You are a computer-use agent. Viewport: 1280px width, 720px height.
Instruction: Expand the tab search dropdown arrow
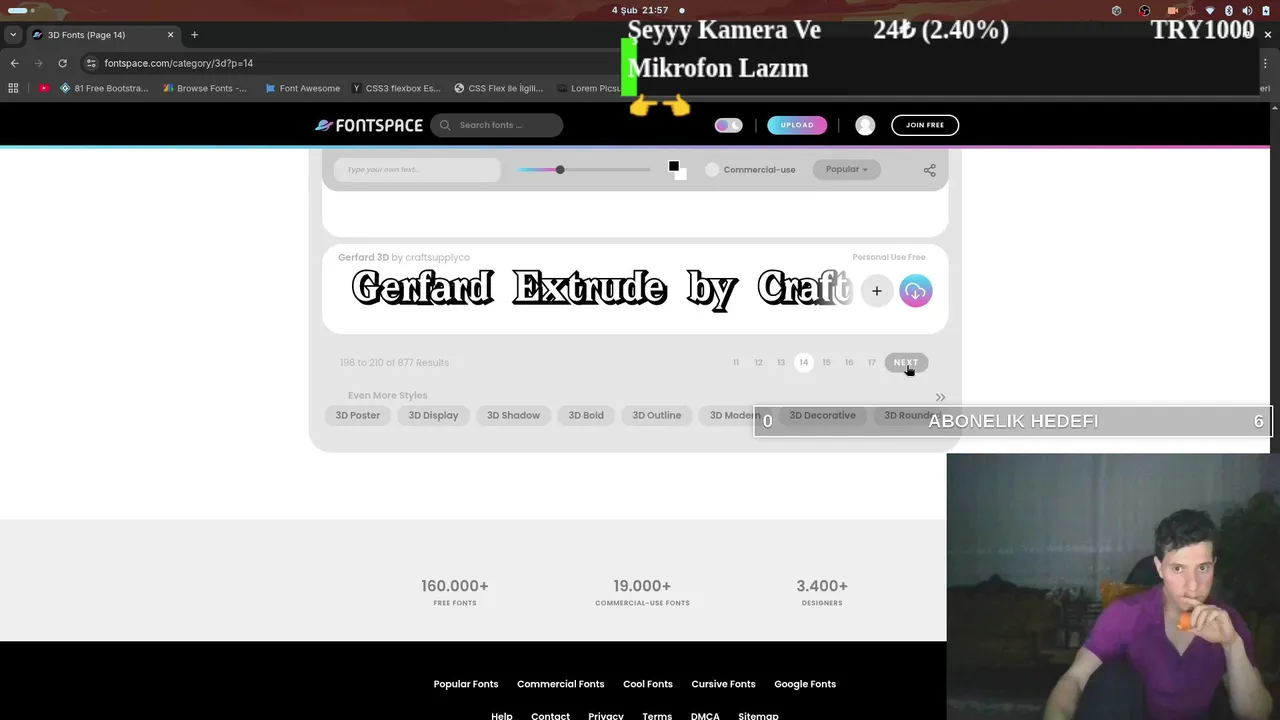(13, 35)
